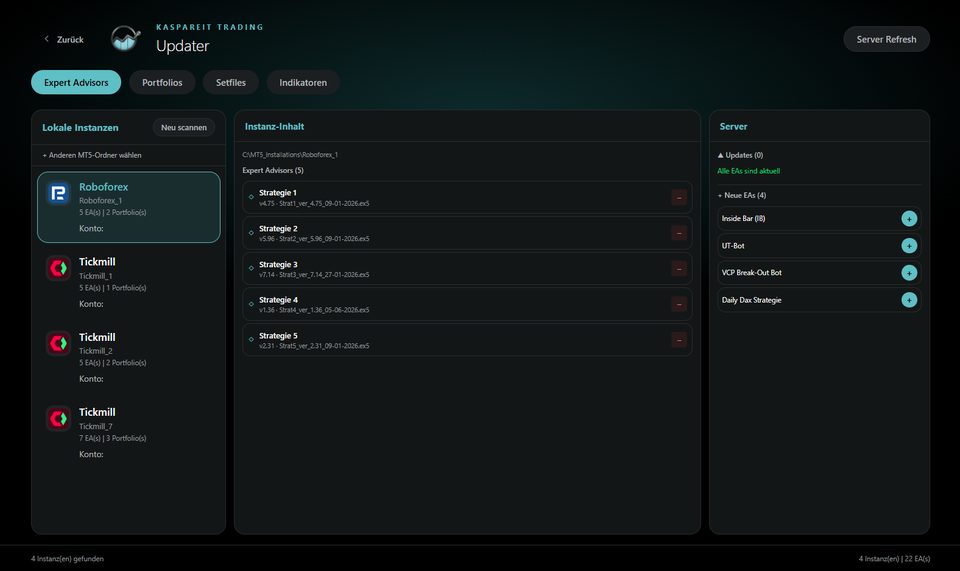The width and height of the screenshot is (960, 571).
Task: Switch to the Expert Advisors tab
Action: click(76, 83)
